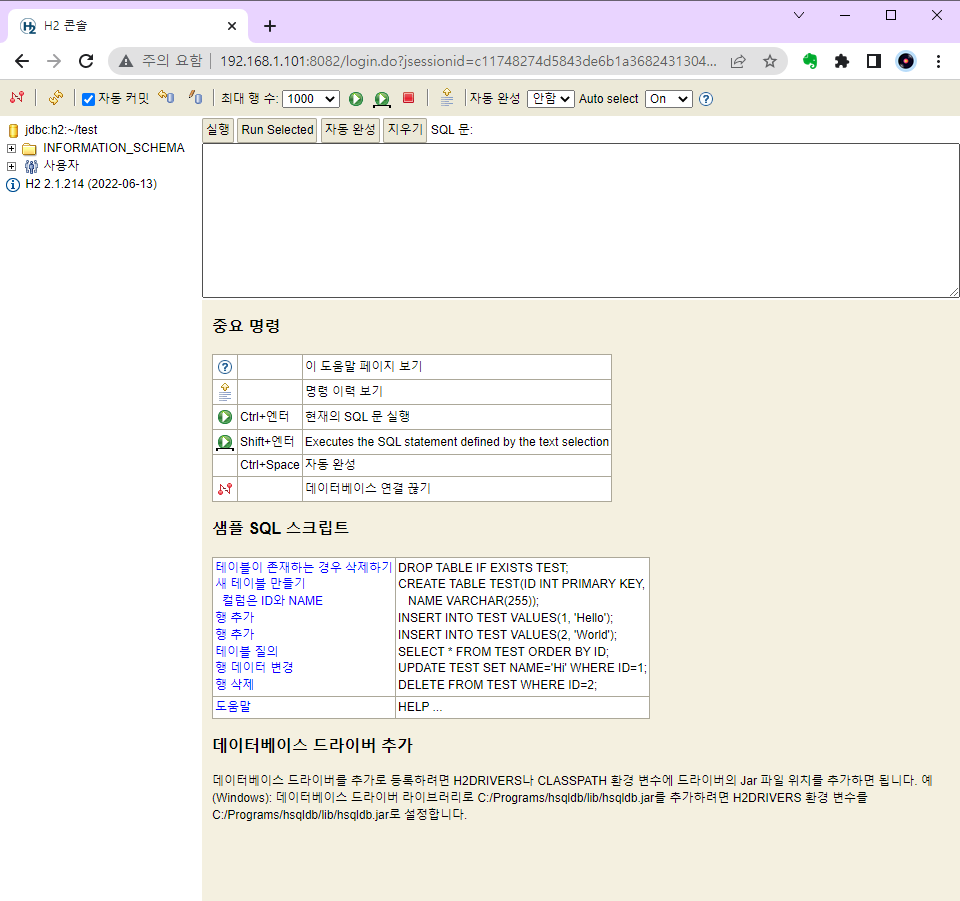Click the share page icon in address bar

(x=738, y=61)
